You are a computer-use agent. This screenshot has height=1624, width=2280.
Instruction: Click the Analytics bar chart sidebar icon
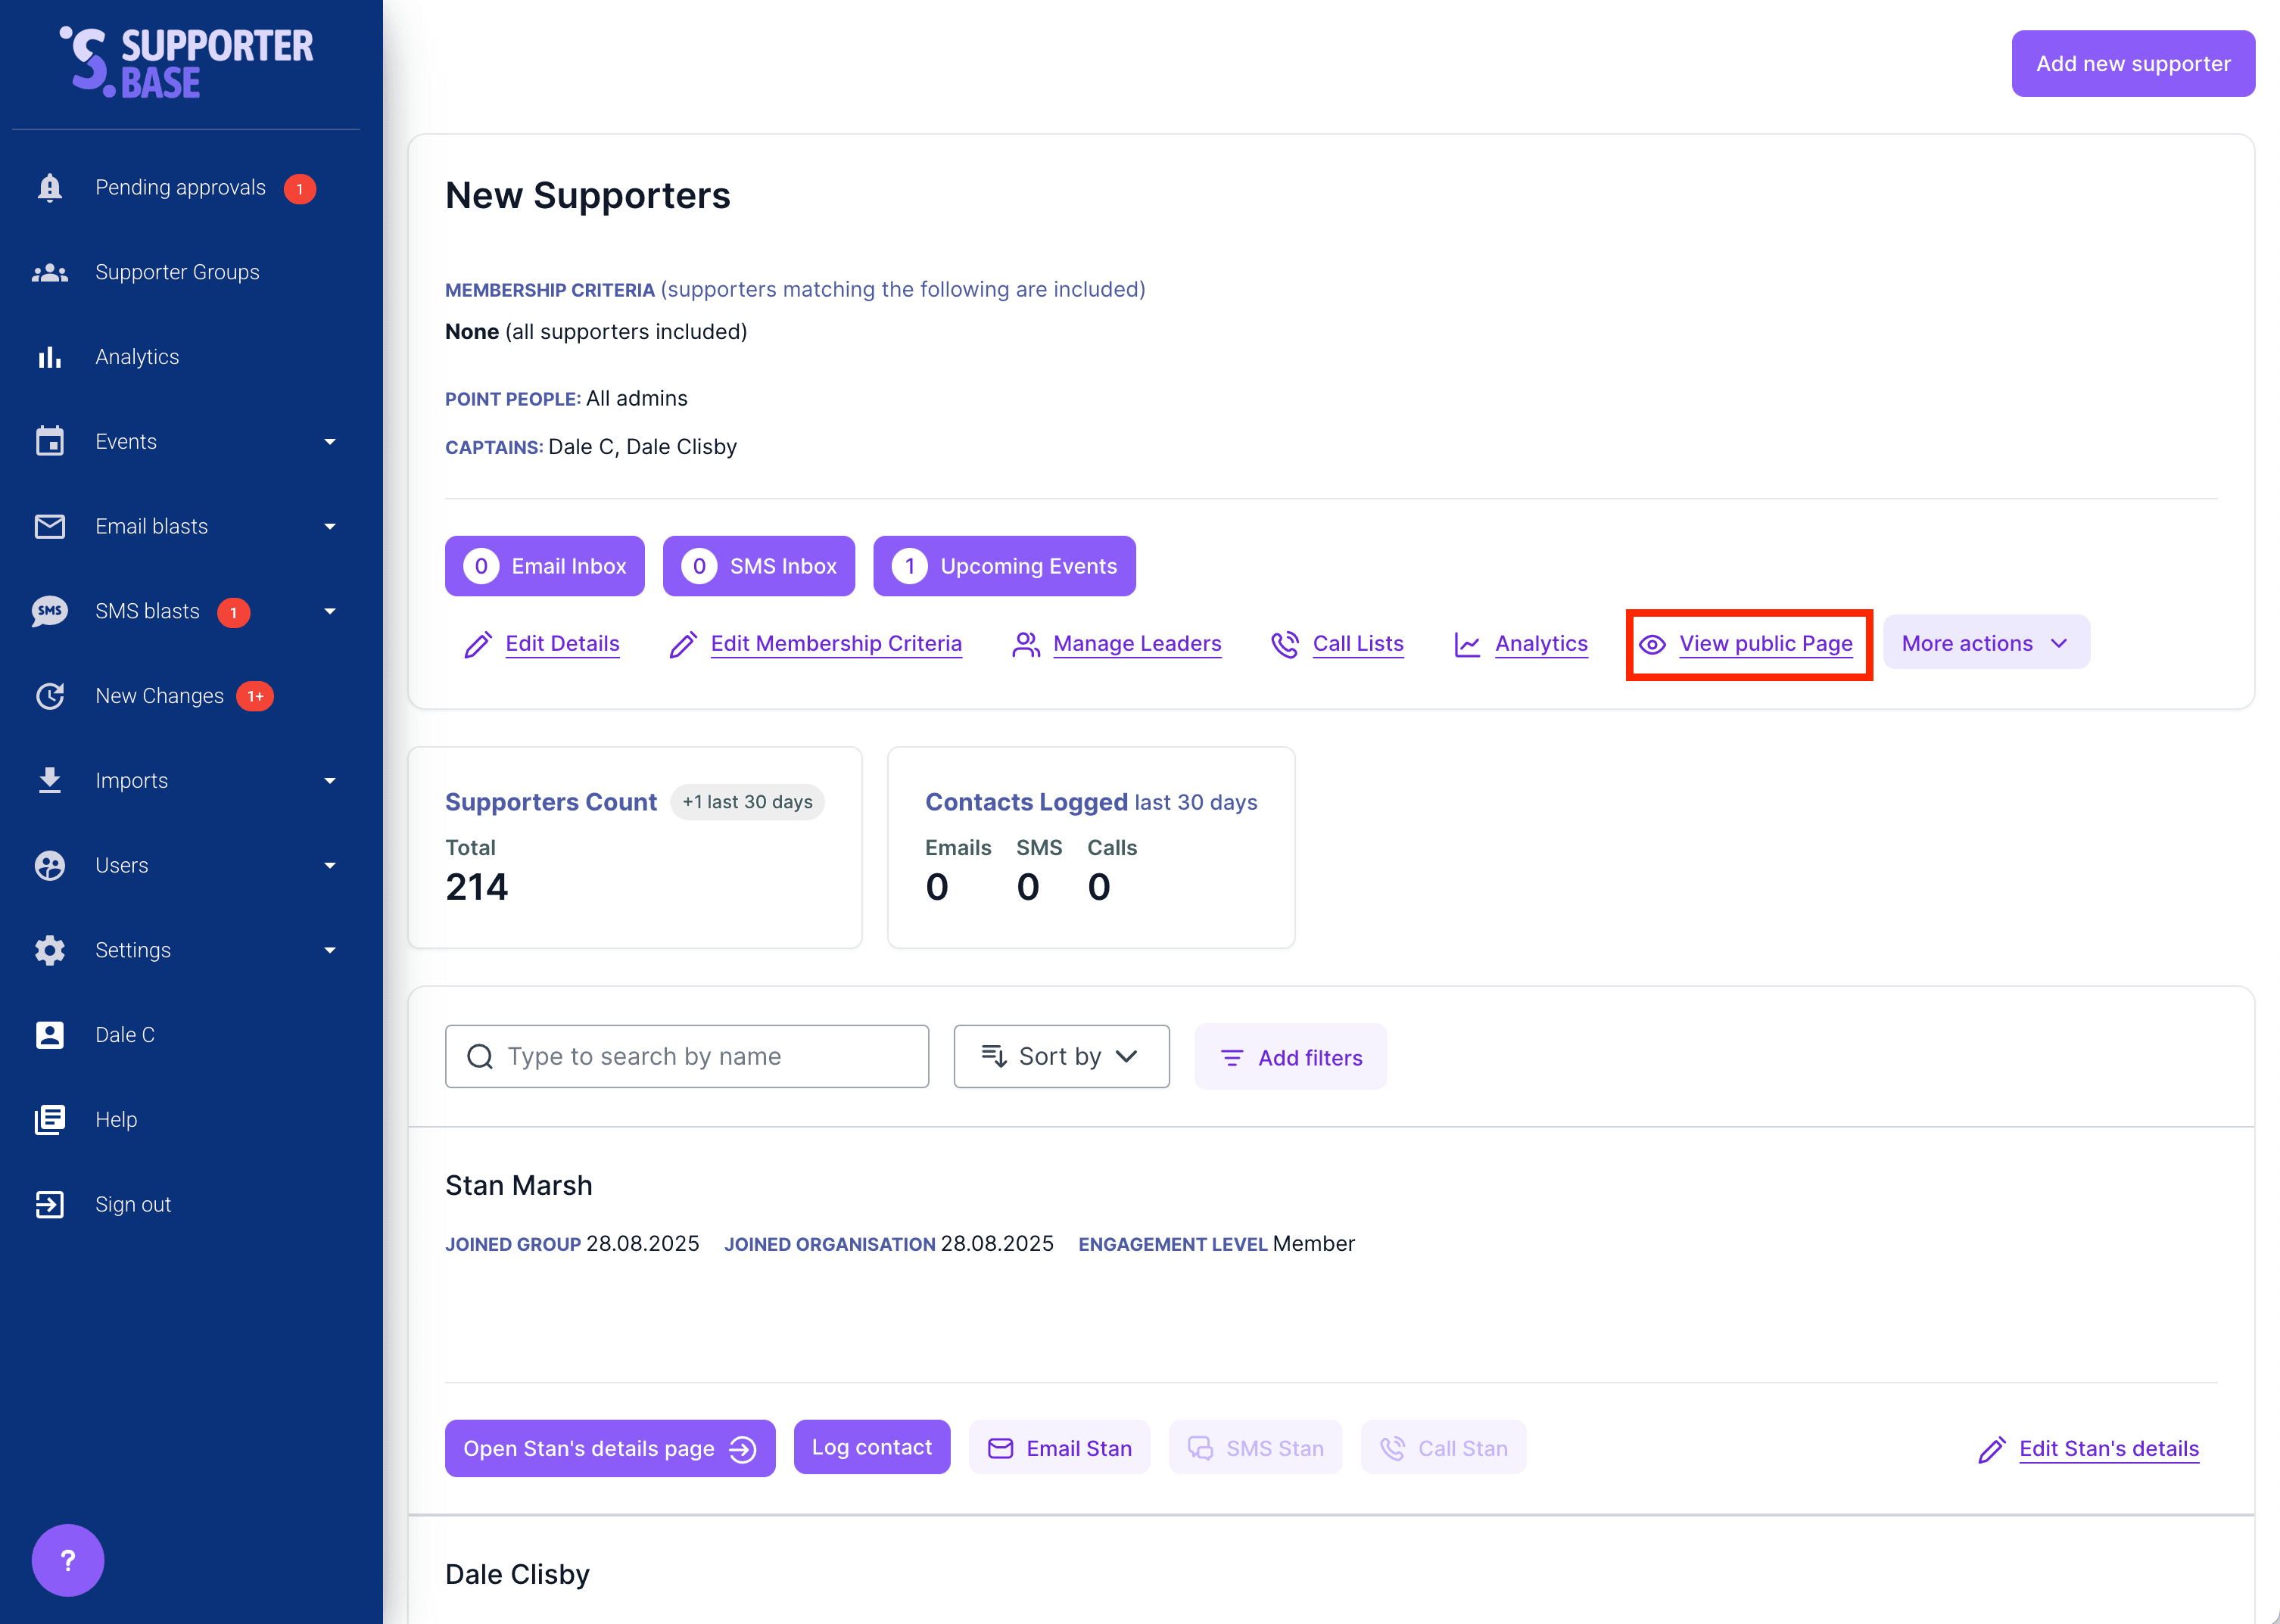pos(49,357)
